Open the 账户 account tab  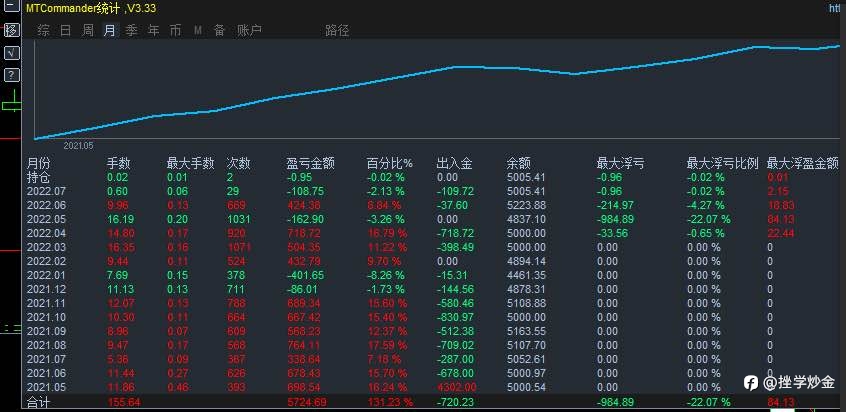click(249, 30)
